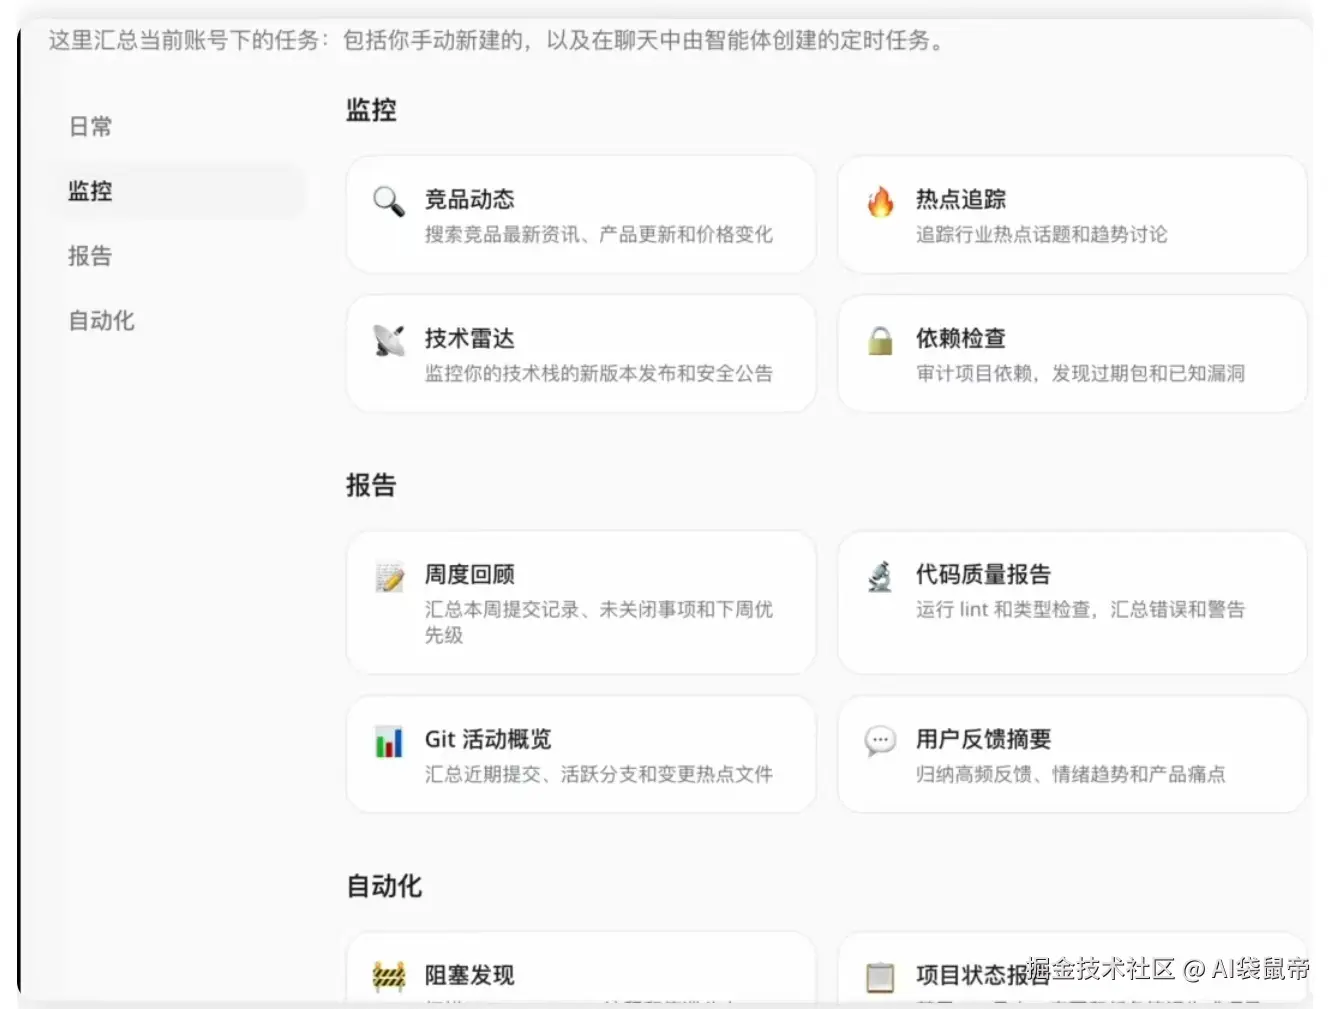Click the barrier icon on 阻塞发现 card
This screenshot has width=1337, height=1009.
[x=389, y=975]
